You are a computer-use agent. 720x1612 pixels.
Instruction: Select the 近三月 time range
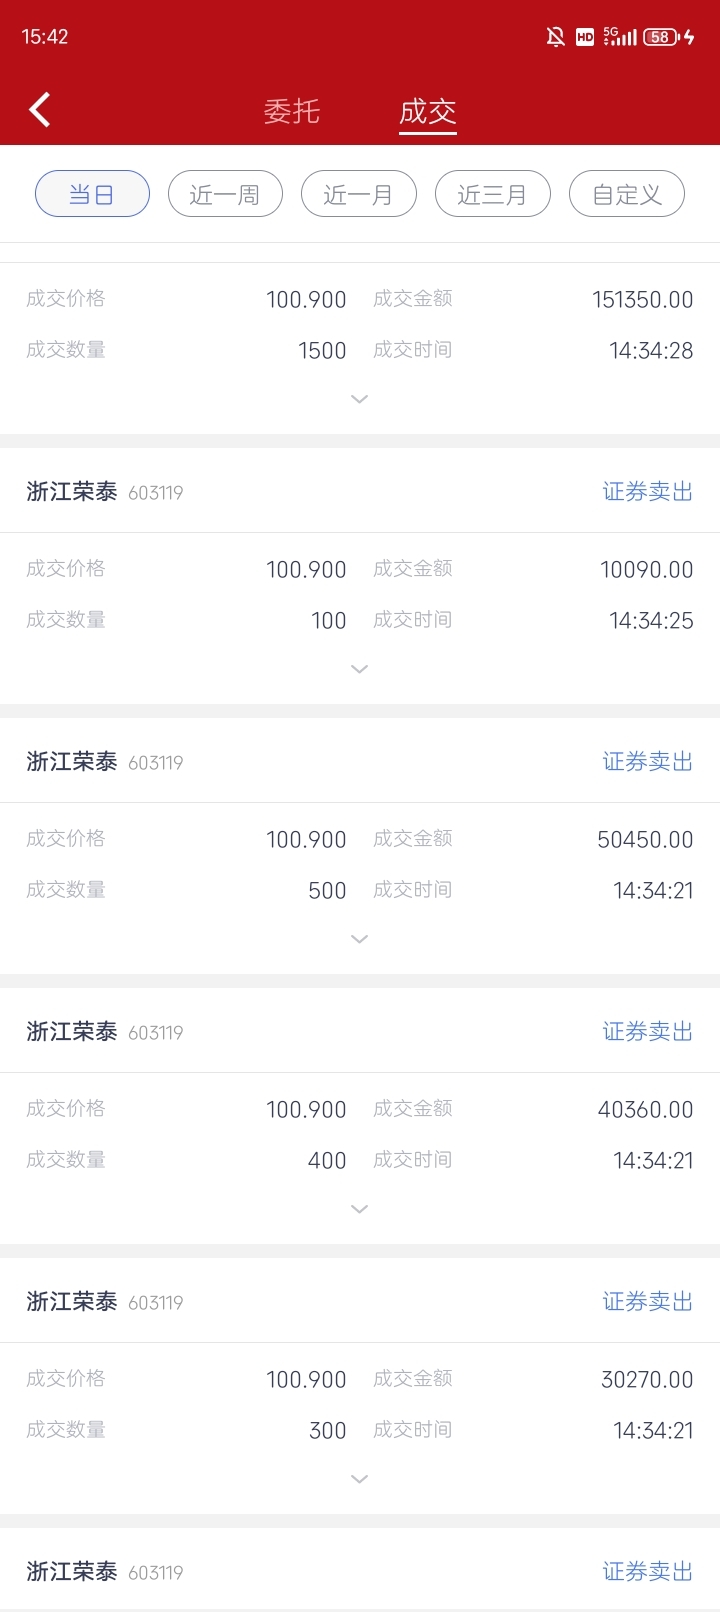coord(492,194)
